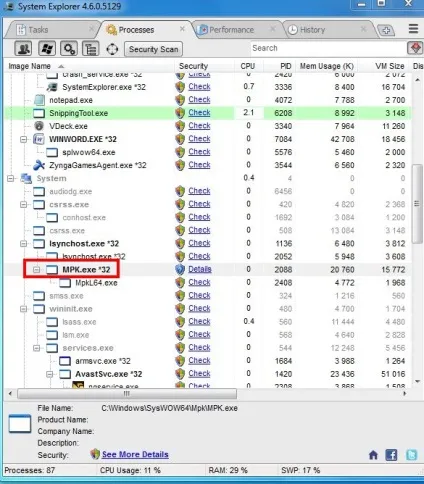Collapse the services.exe node

37,348
